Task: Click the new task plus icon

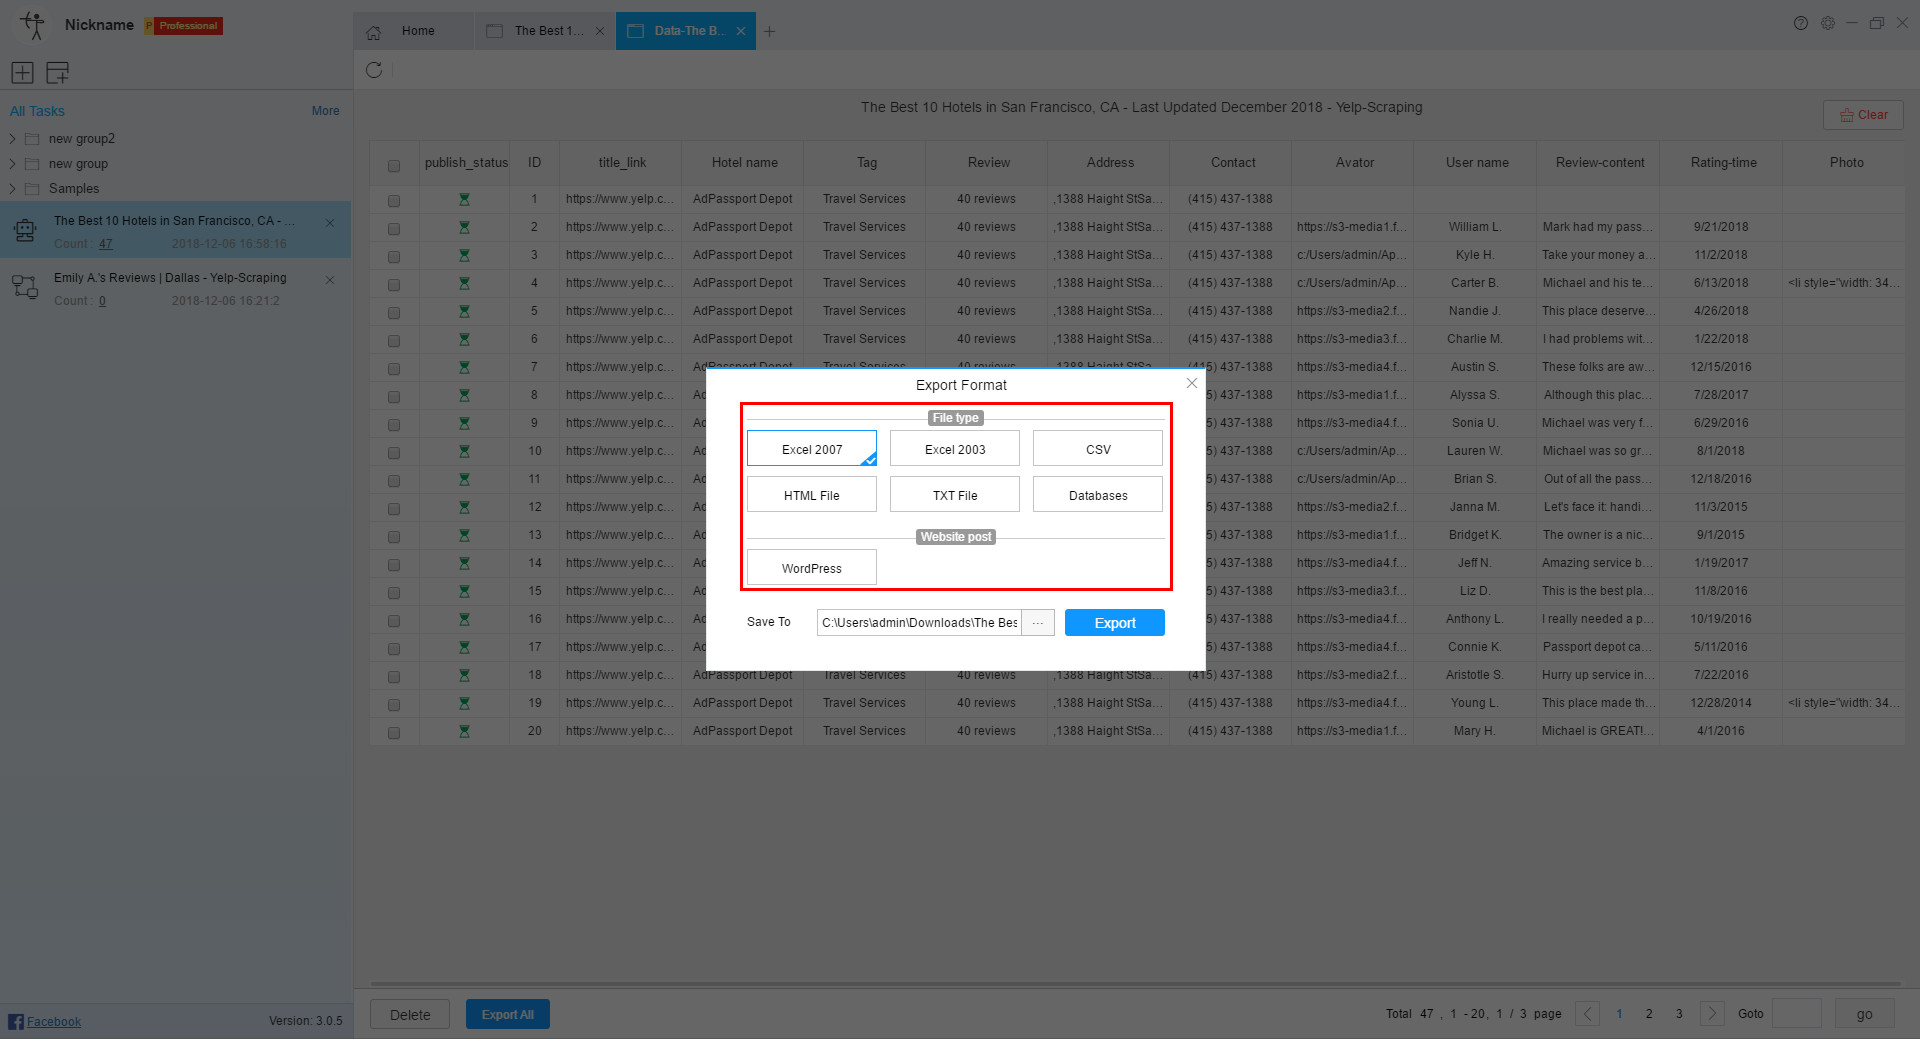Action: coord(22,72)
